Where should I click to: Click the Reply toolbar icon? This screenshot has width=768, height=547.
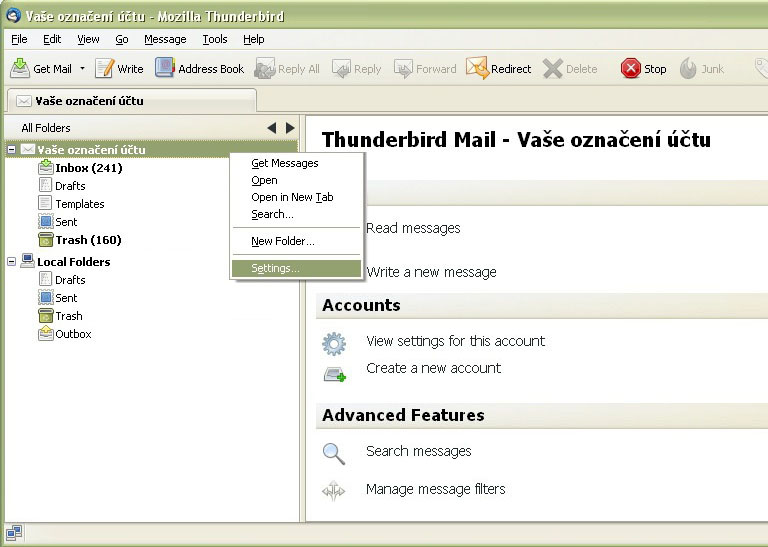tap(341, 69)
